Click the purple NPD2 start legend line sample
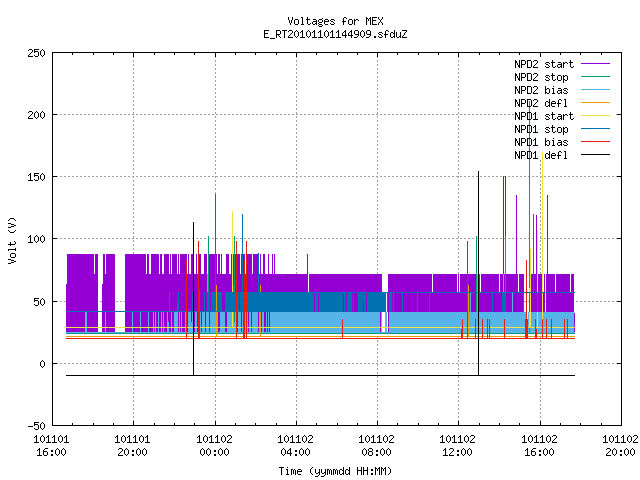Viewport: 640px width, 480px height. (596, 64)
